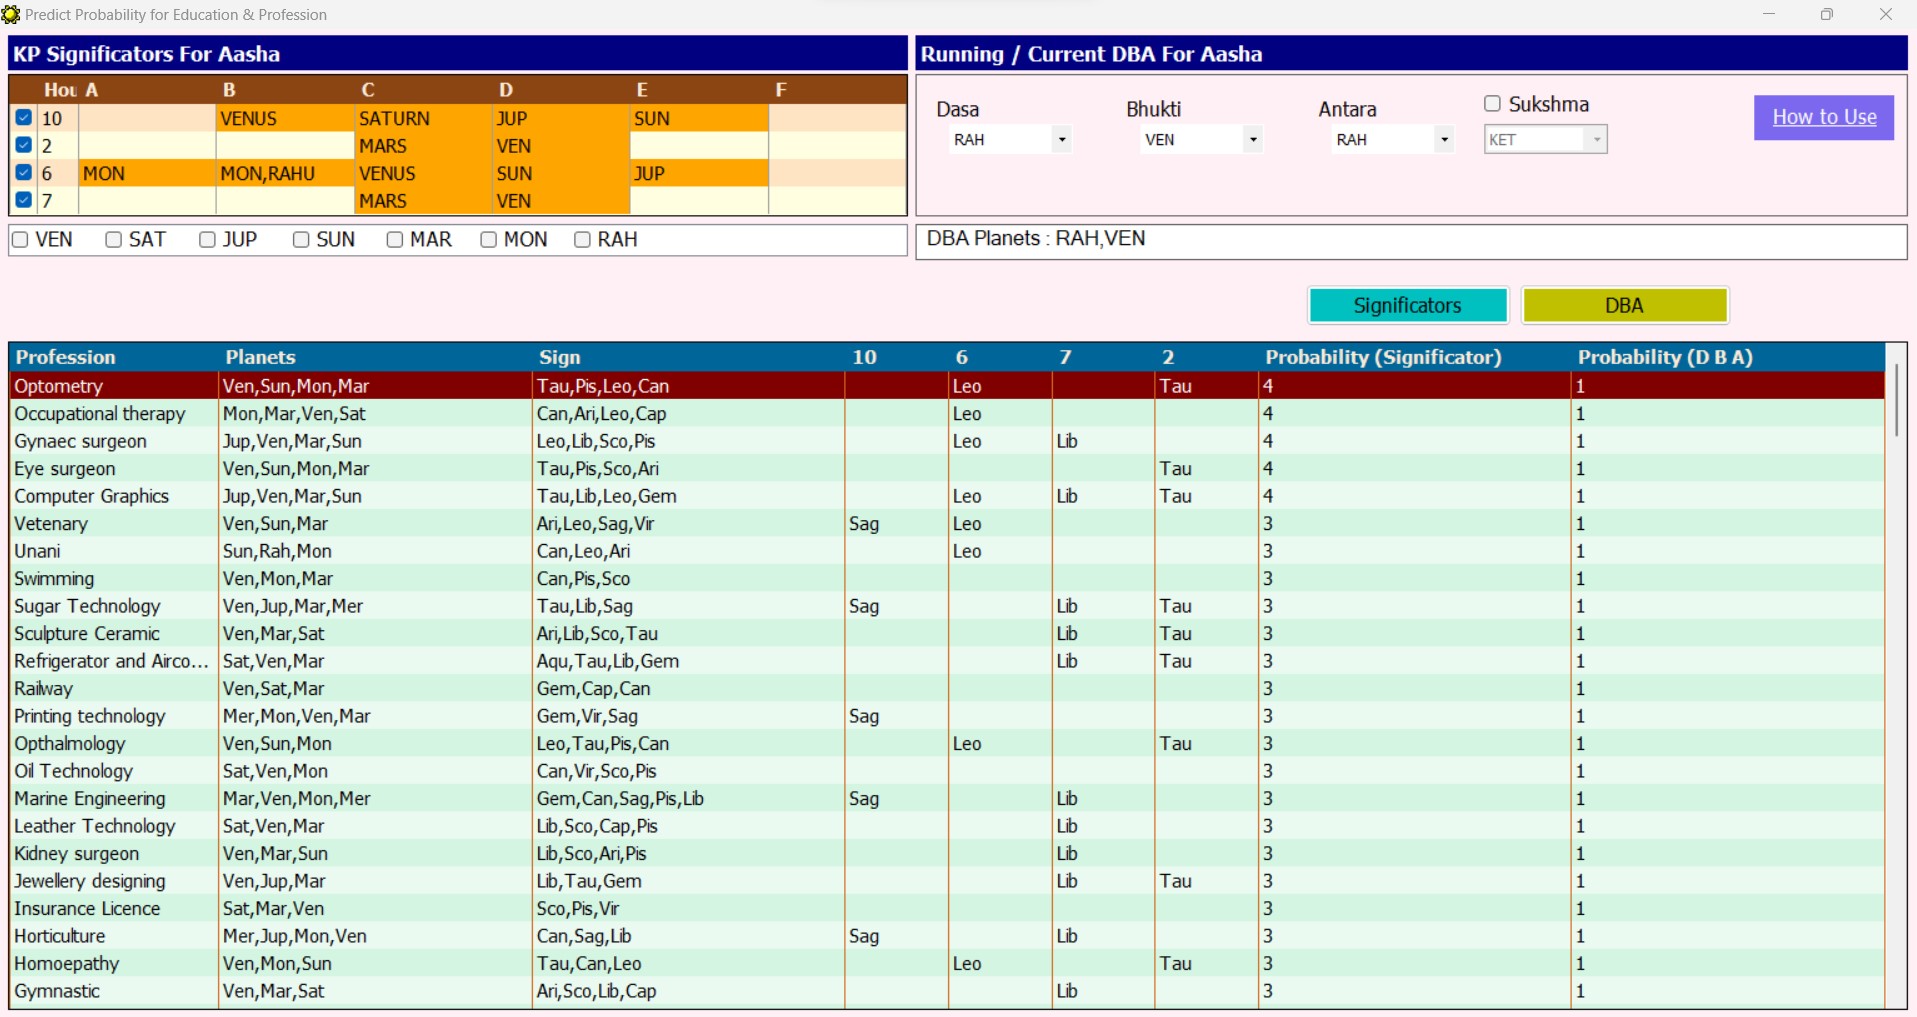Check the RAH planet filter
1917x1017 pixels.
(582, 240)
